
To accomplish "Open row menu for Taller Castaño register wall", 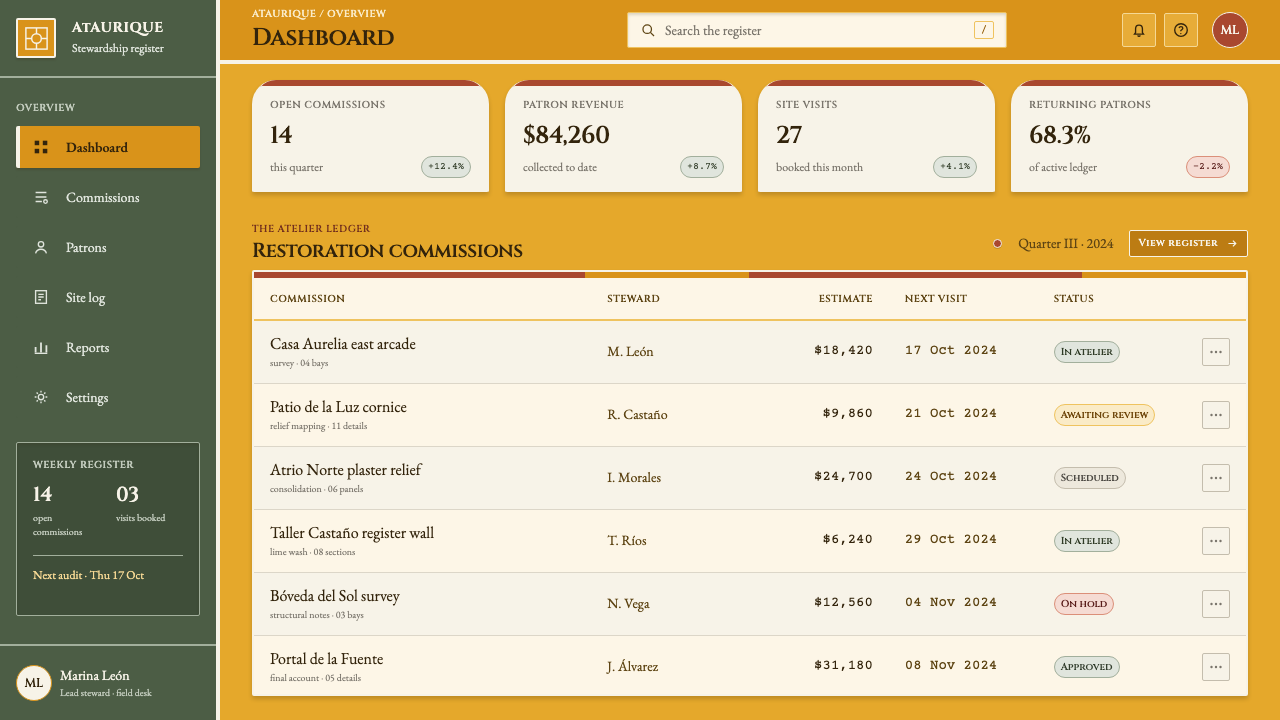I will tap(1216, 541).
